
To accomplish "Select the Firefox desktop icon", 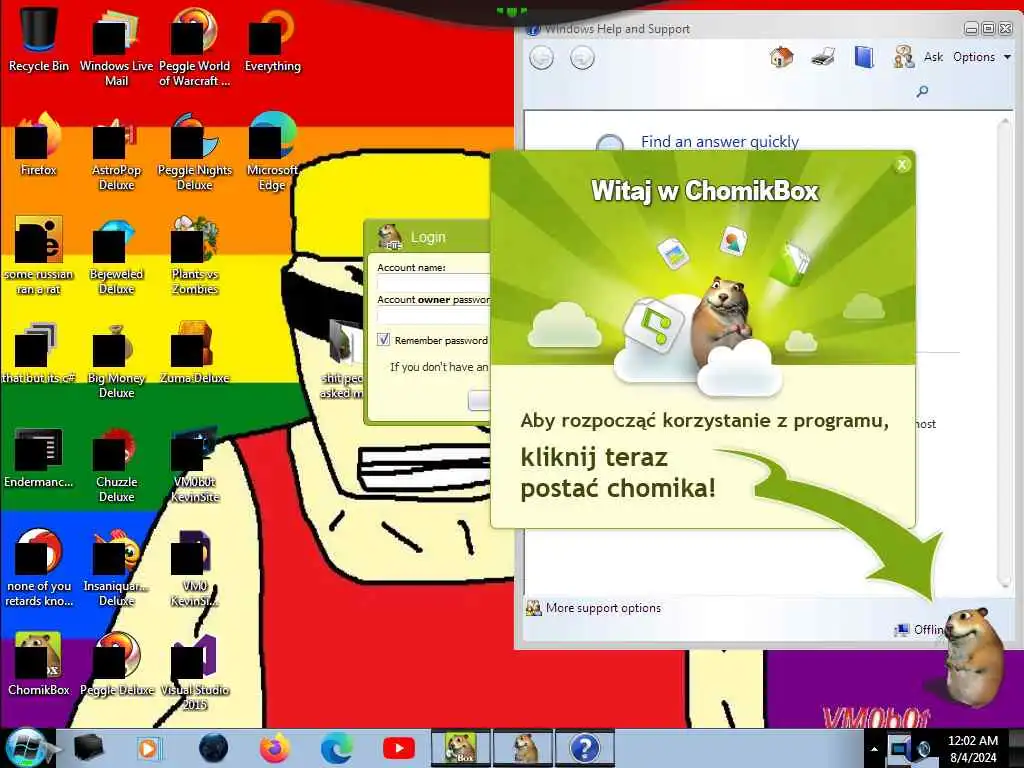I will [x=39, y=144].
